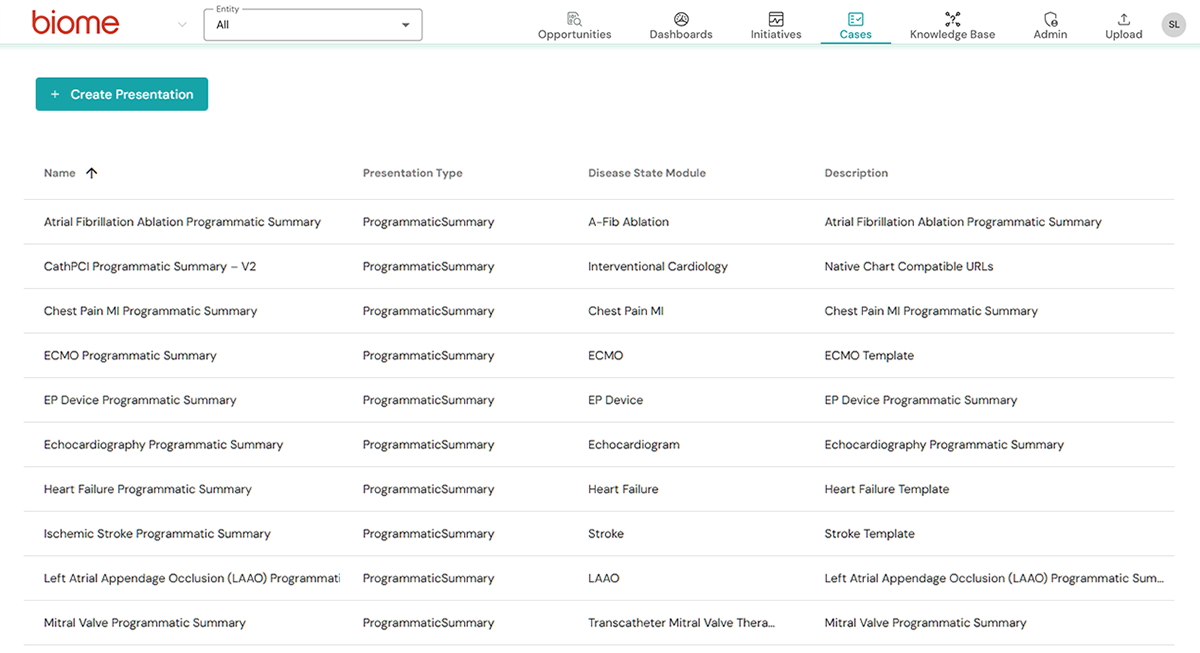
Task: Sort by Presentation Type column header
Action: coord(412,173)
